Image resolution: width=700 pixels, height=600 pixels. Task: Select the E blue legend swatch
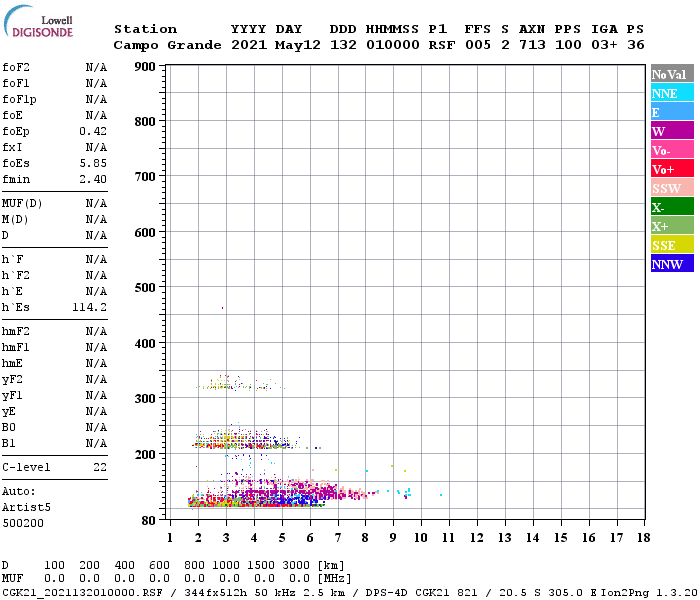pos(672,112)
